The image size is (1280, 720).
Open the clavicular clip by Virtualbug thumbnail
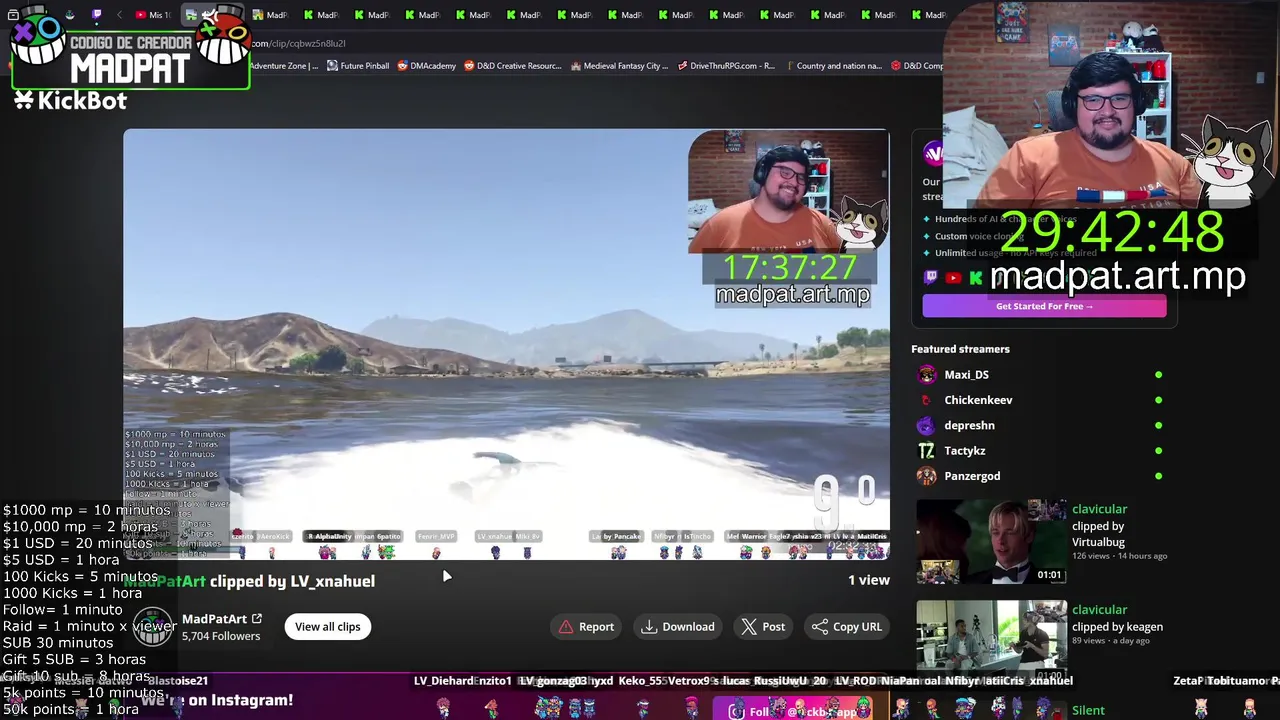point(992,542)
